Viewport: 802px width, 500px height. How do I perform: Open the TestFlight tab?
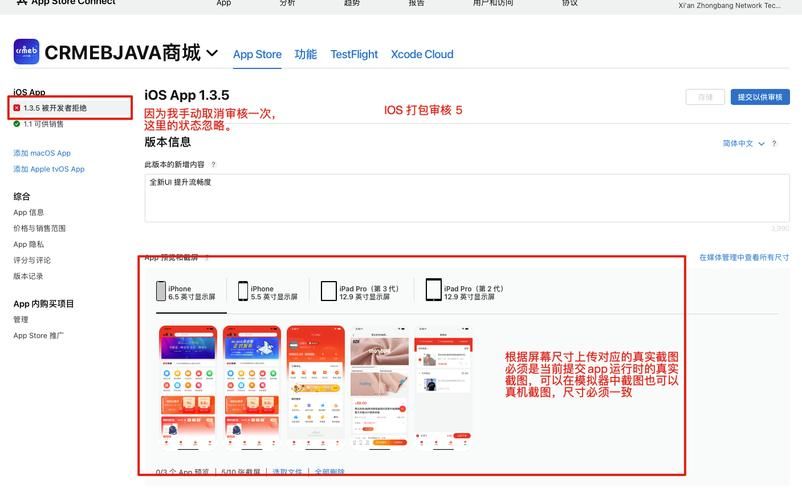point(354,54)
